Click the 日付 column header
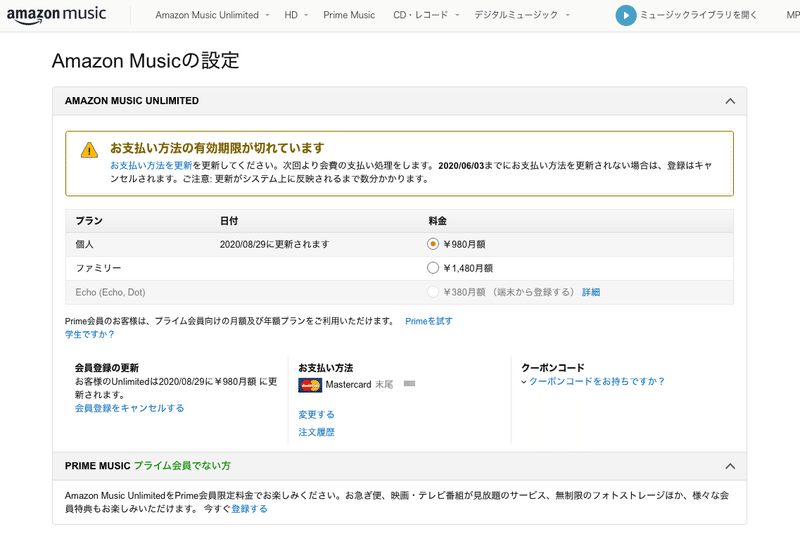The width and height of the screenshot is (800, 534). tap(229, 221)
